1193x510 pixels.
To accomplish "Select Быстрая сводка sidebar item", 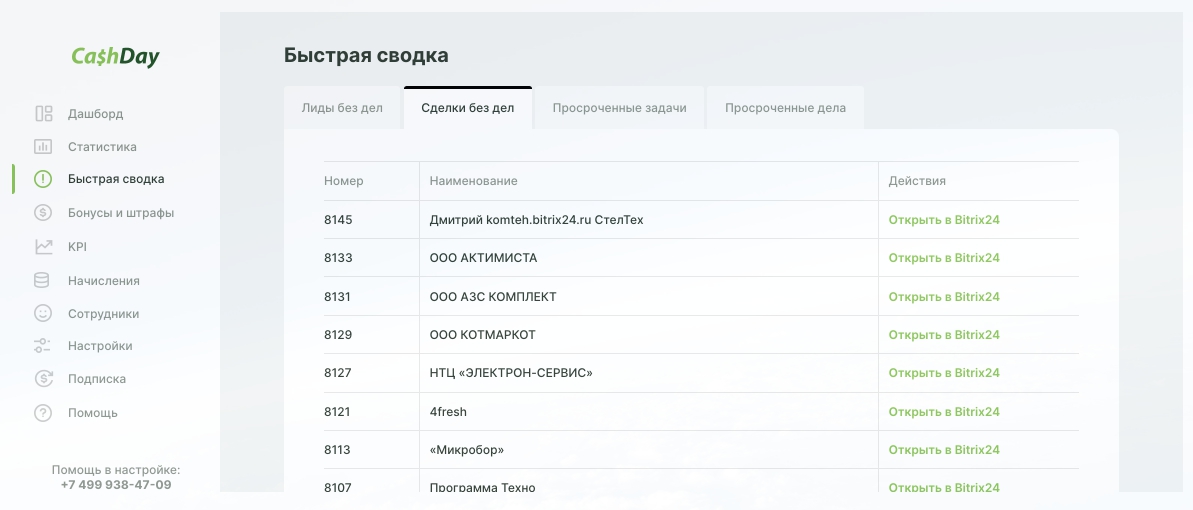I will click(x=116, y=179).
